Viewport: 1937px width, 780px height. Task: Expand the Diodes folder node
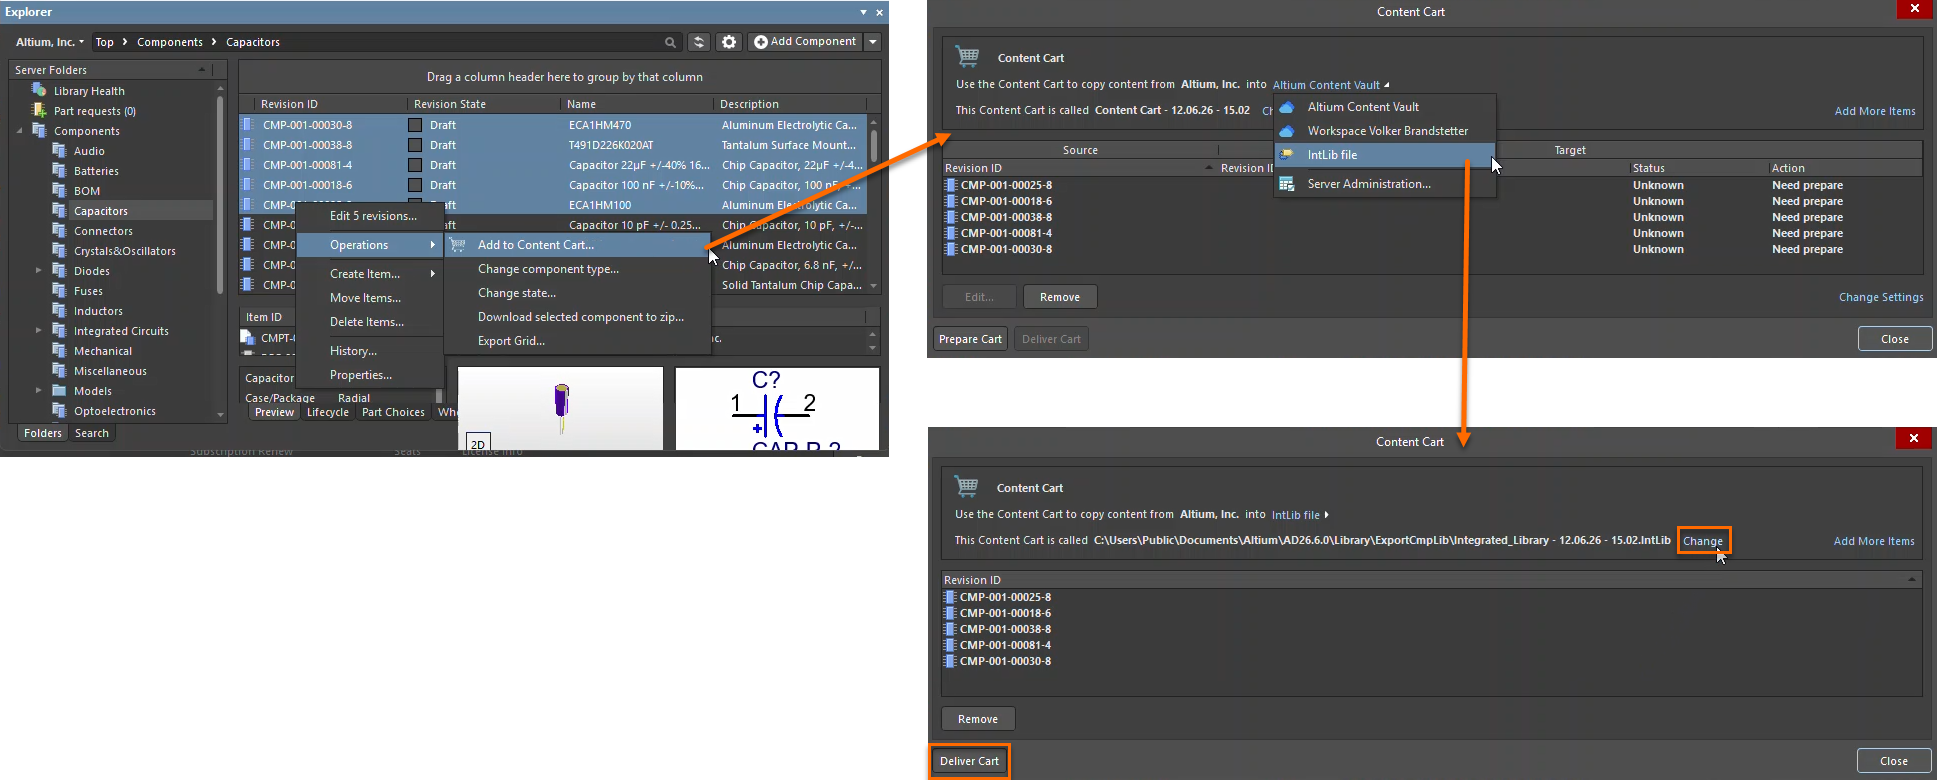(x=39, y=270)
